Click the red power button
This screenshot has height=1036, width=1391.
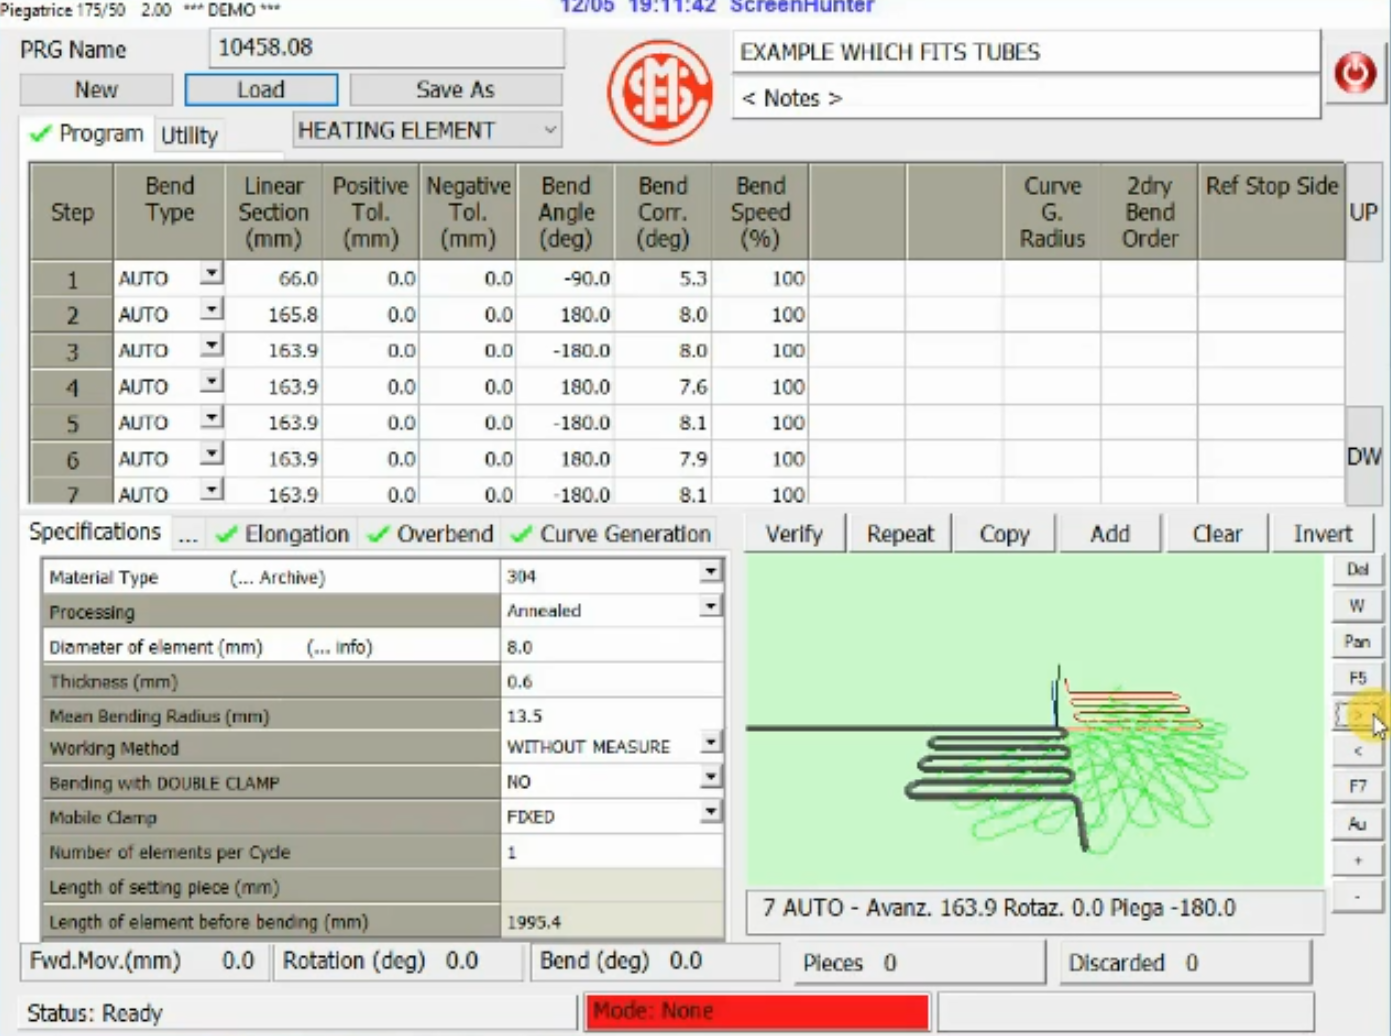pyautogui.click(x=1355, y=73)
